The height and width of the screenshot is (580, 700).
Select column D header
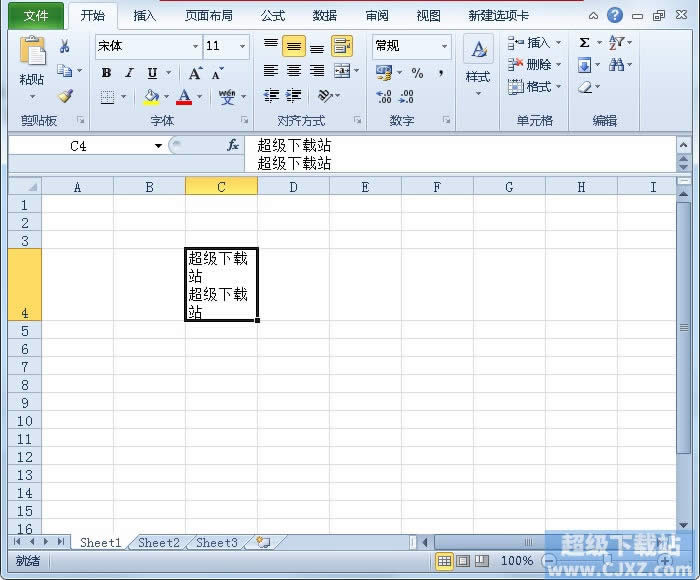coord(293,187)
